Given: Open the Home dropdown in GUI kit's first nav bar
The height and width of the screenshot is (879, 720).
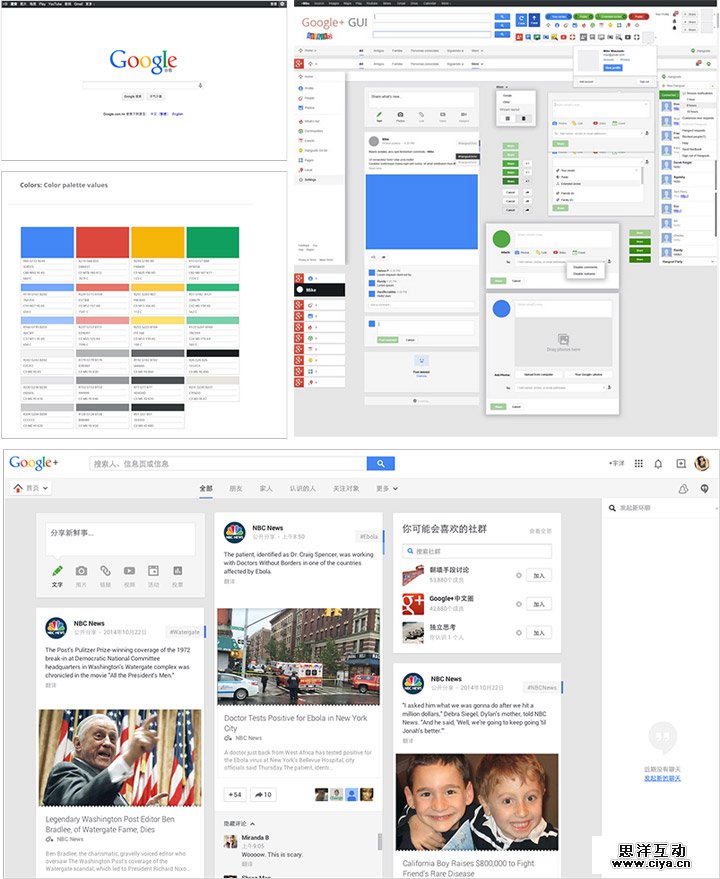Looking at the screenshot, I should (x=310, y=51).
